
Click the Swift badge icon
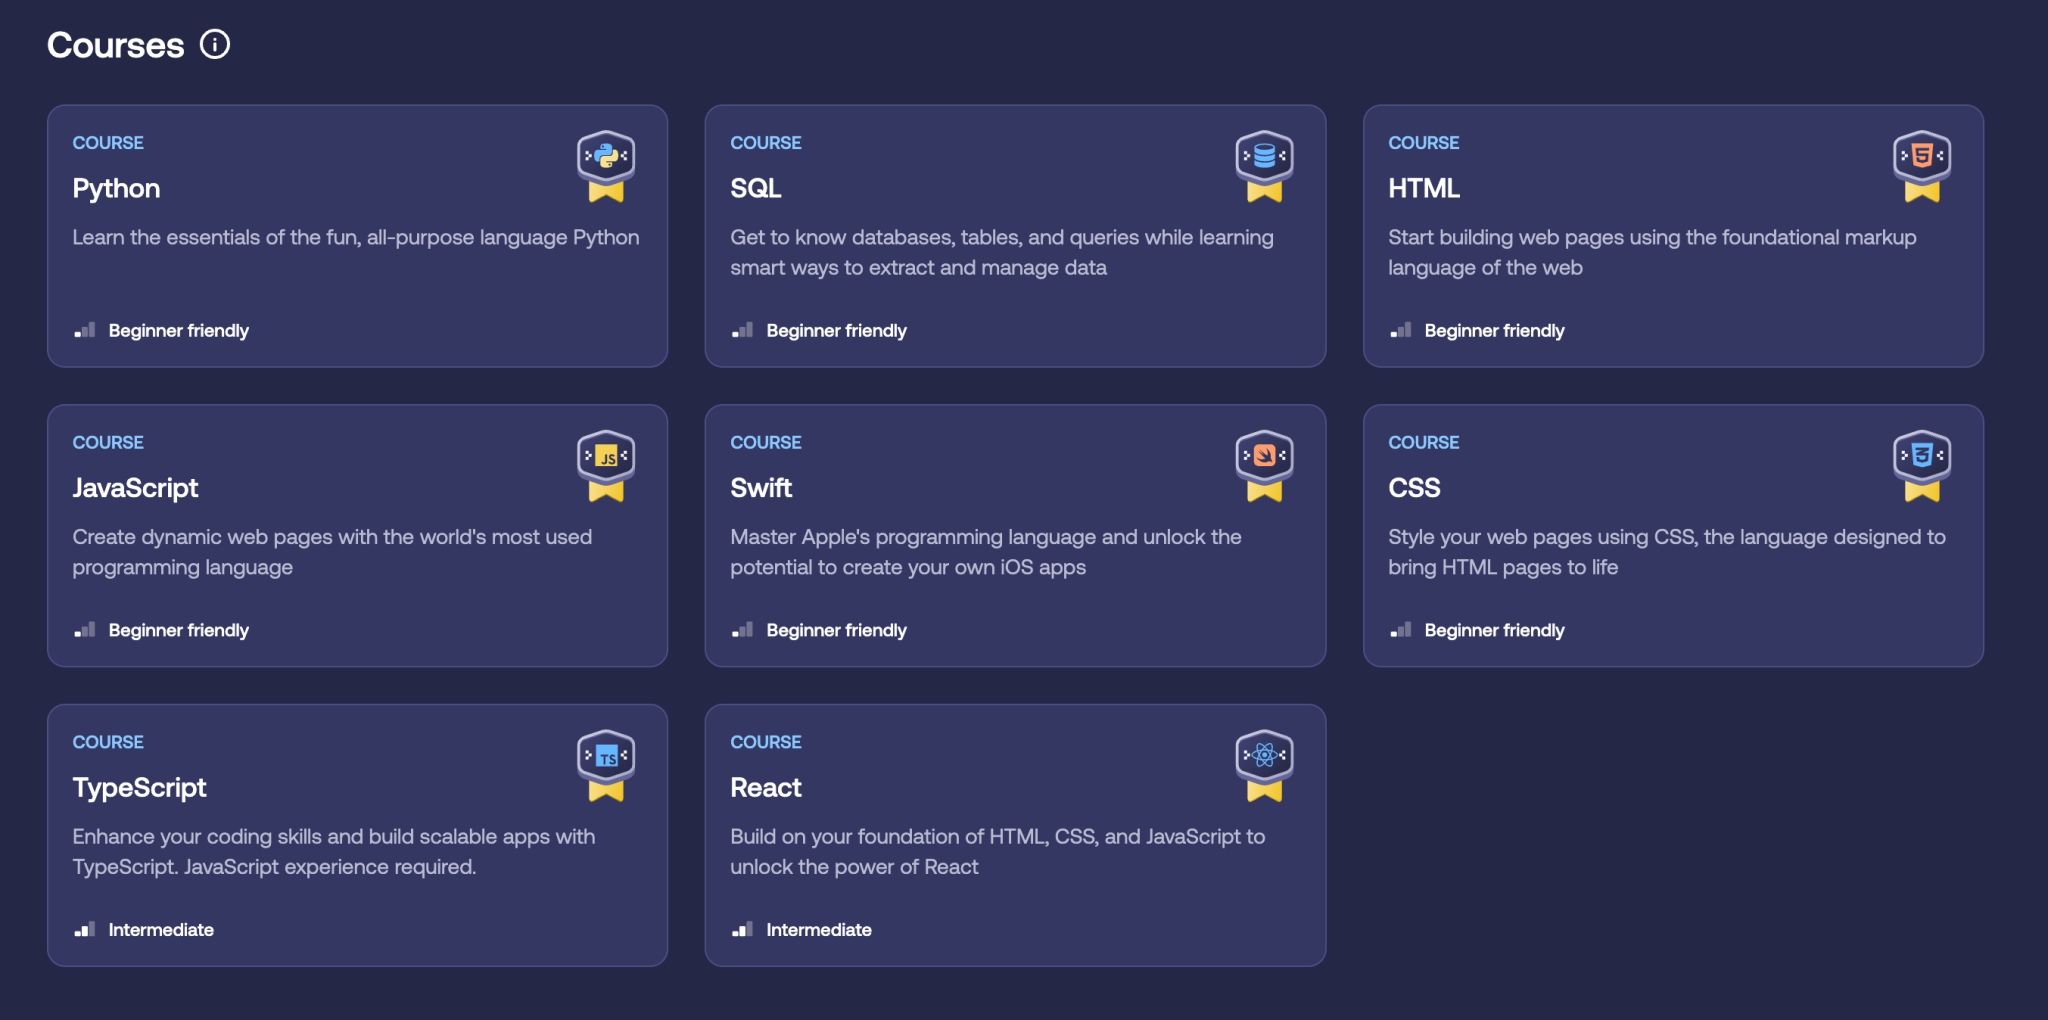click(x=1264, y=464)
